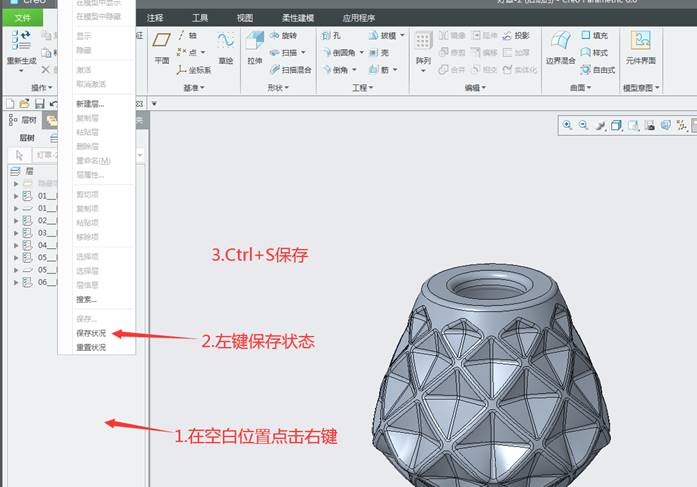Switch to the 应用程序 ribbon tab
Image resolution: width=697 pixels, height=487 pixels.
tap(359, 18)
